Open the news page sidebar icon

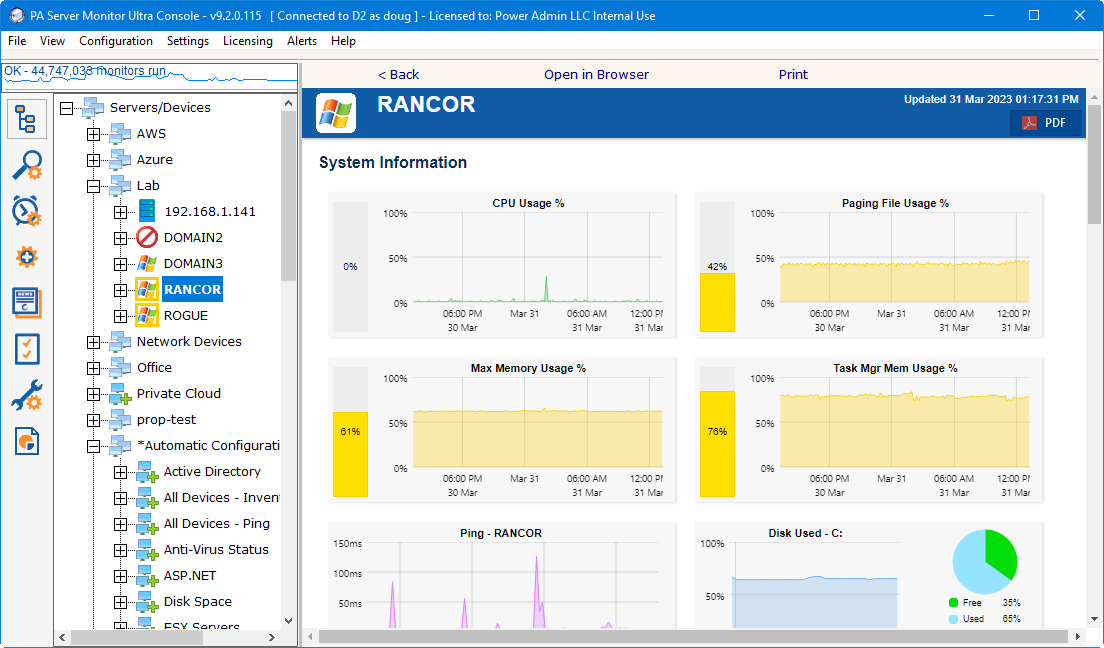[x=27, y=302]
